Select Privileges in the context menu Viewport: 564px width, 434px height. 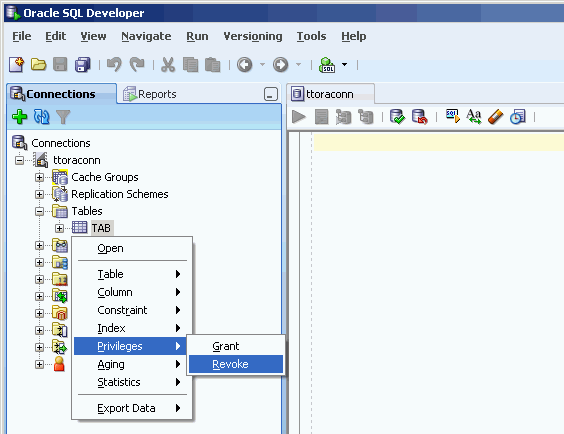(130, 346)
